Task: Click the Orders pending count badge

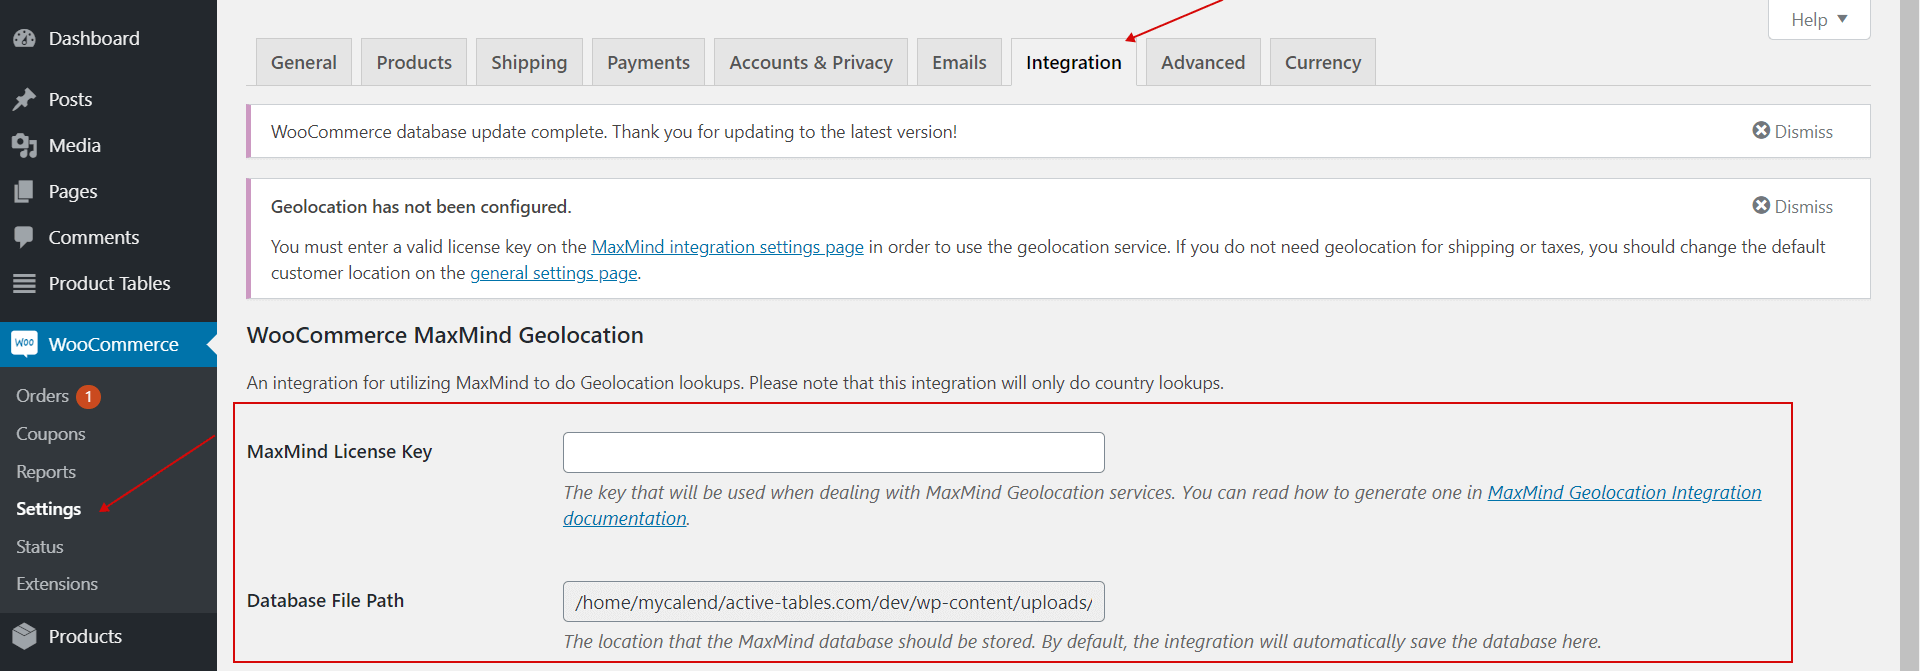Action: click(x=88, y=397)
